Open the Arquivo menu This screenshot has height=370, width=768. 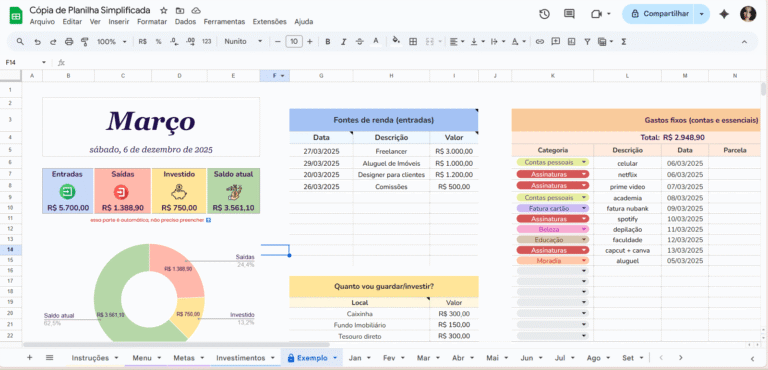(x=42, y=22)
